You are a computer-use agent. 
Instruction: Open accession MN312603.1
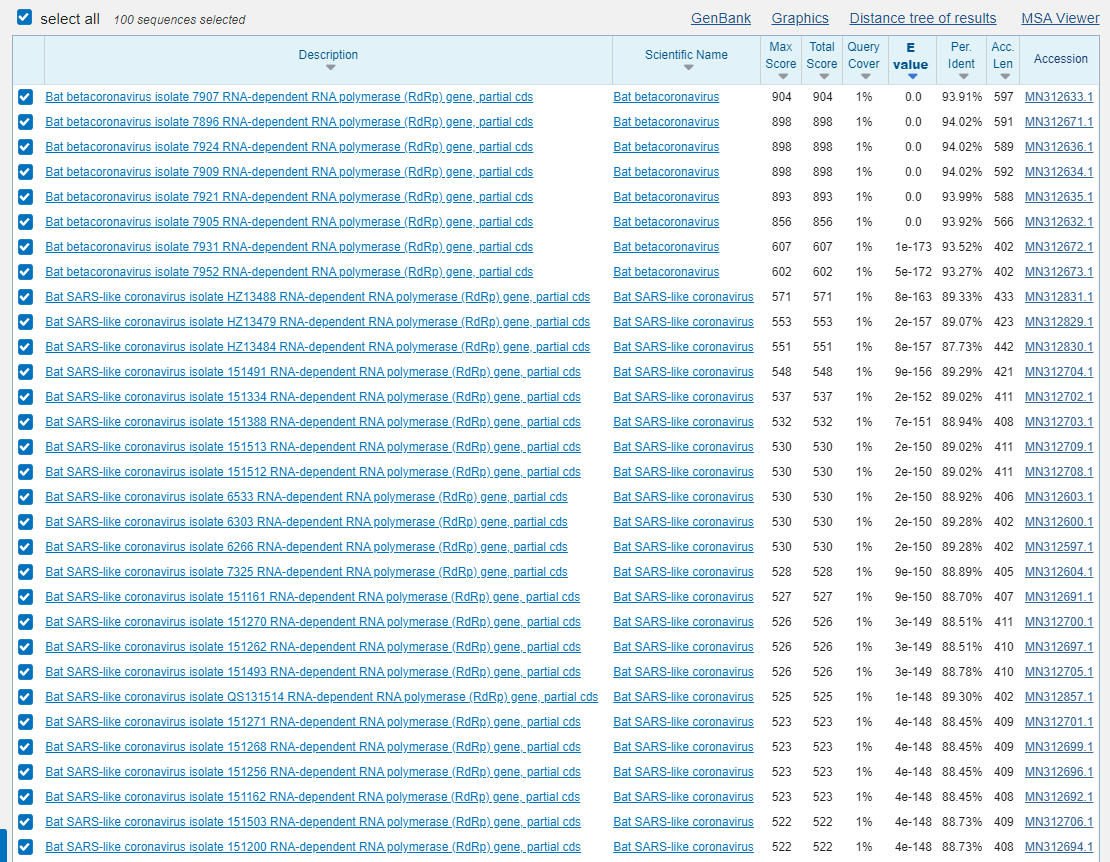[1058, 497]
